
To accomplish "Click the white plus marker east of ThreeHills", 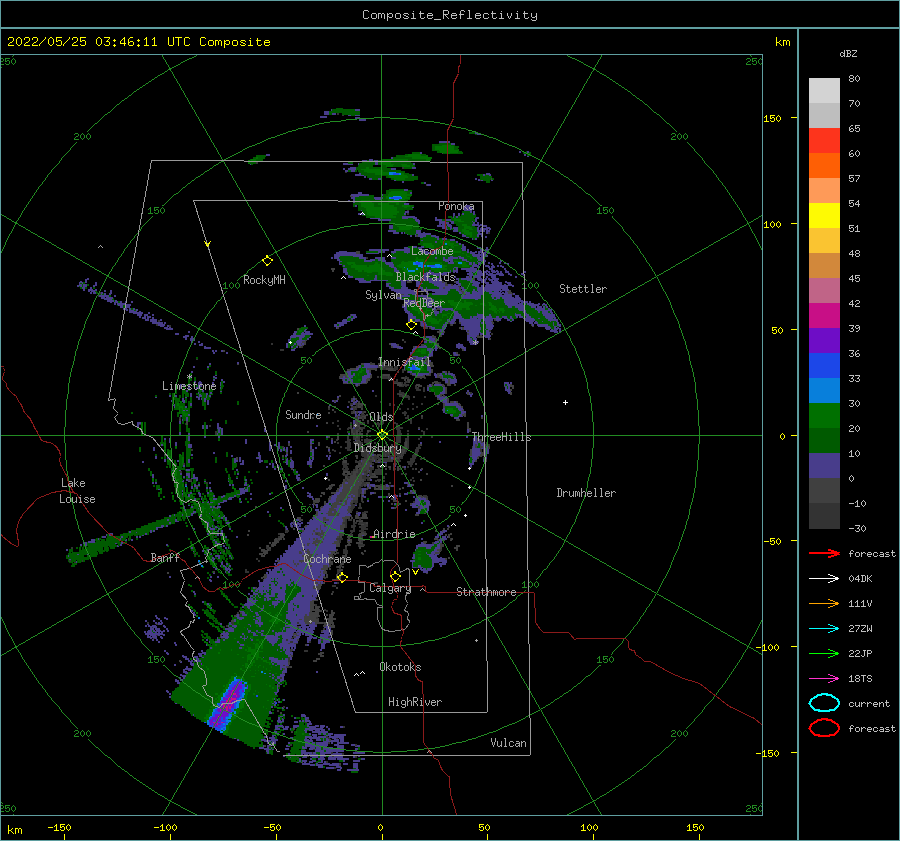I will 565,402.
